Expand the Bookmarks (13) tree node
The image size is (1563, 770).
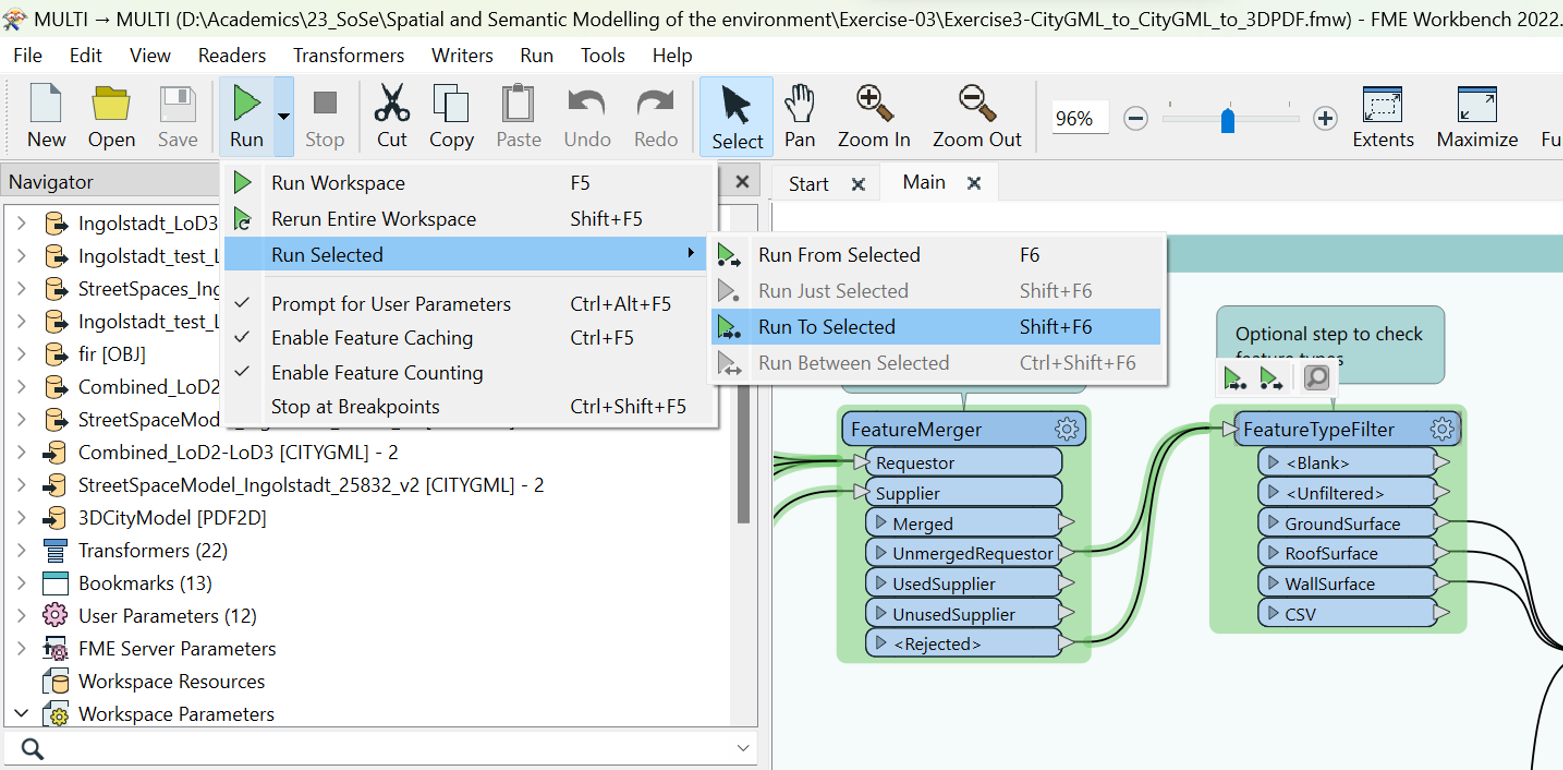tap(21, 583)
